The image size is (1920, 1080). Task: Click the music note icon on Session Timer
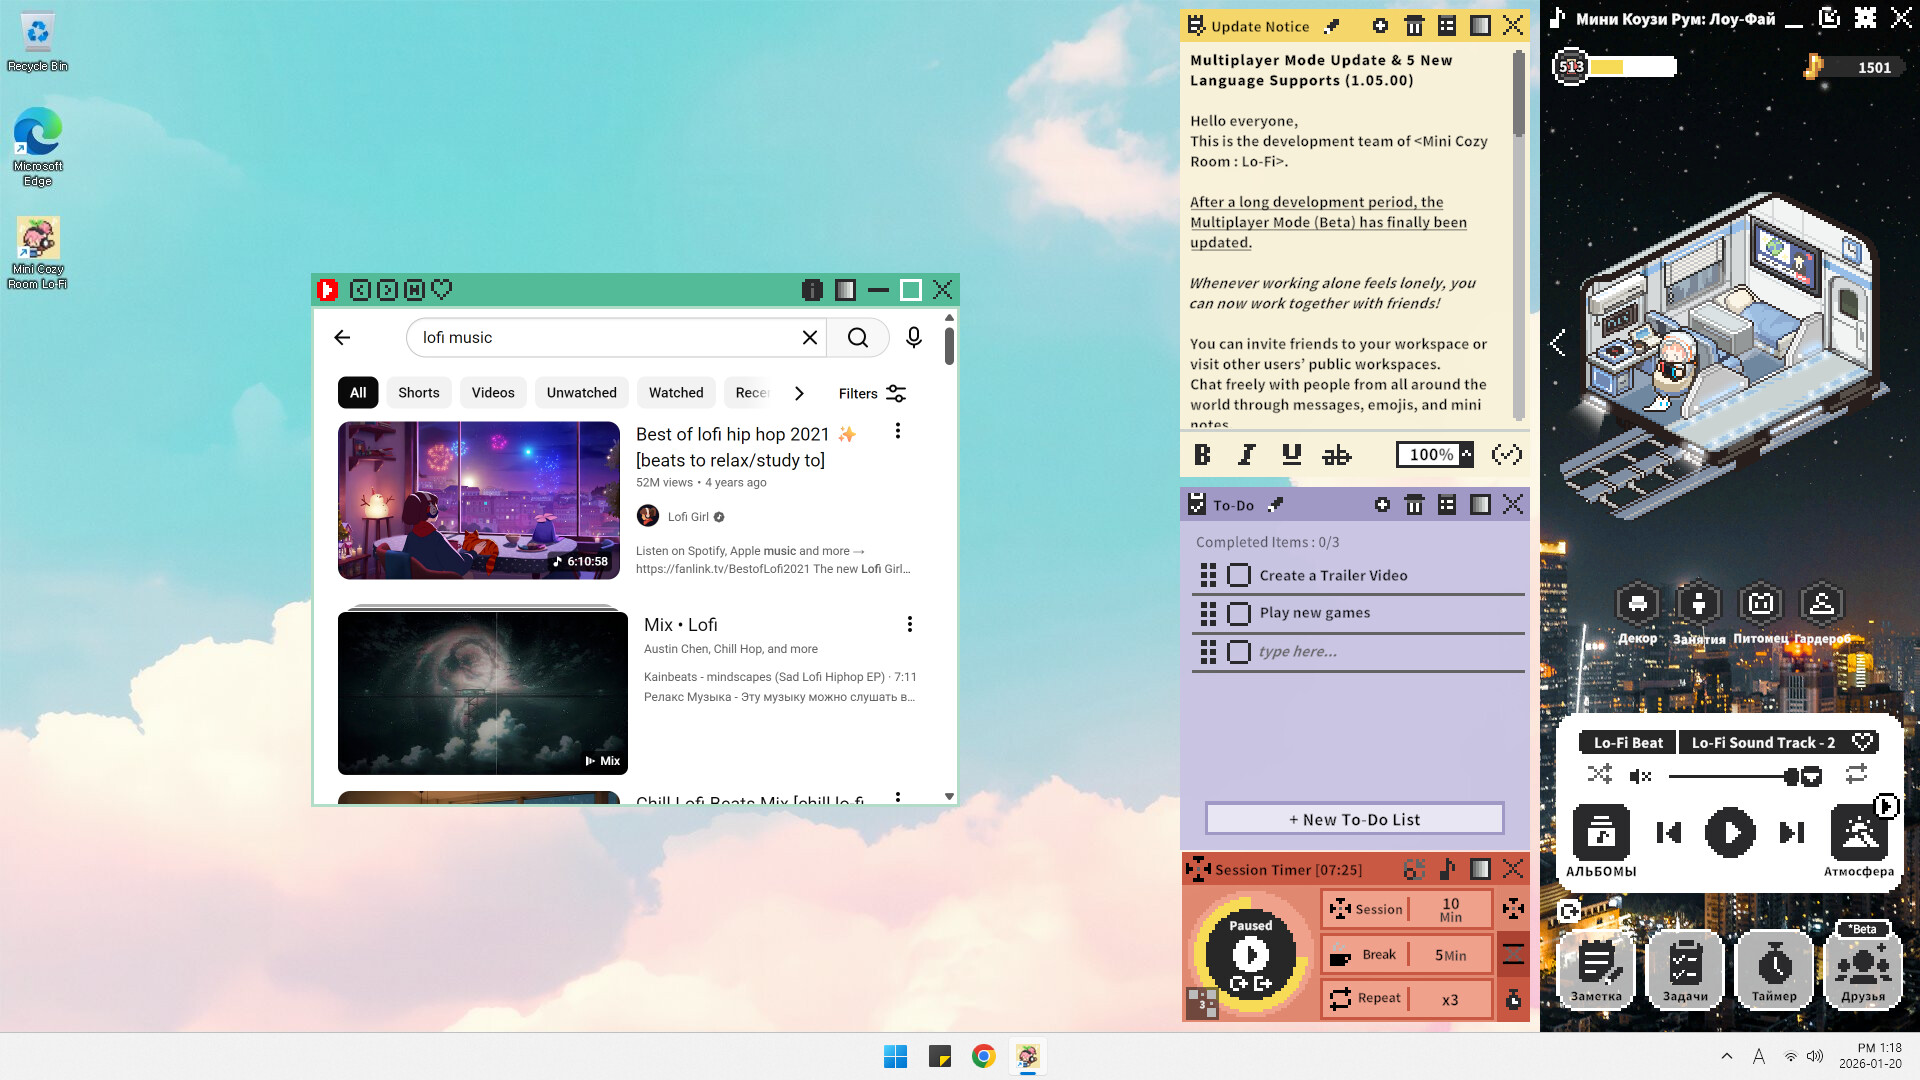point(1446,869)
